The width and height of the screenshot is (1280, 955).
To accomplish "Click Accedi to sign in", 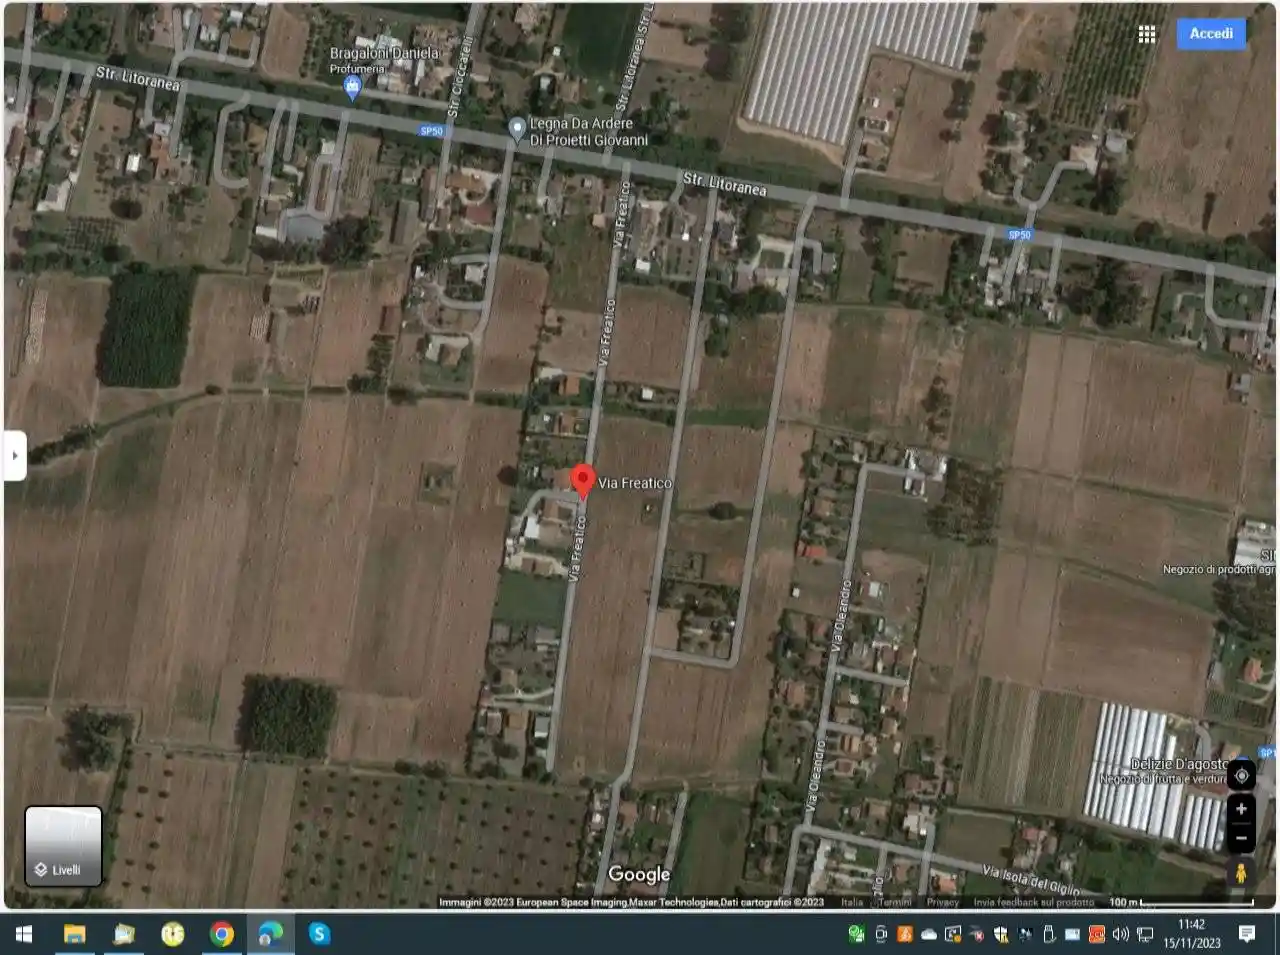I will tap(1210, 34).
